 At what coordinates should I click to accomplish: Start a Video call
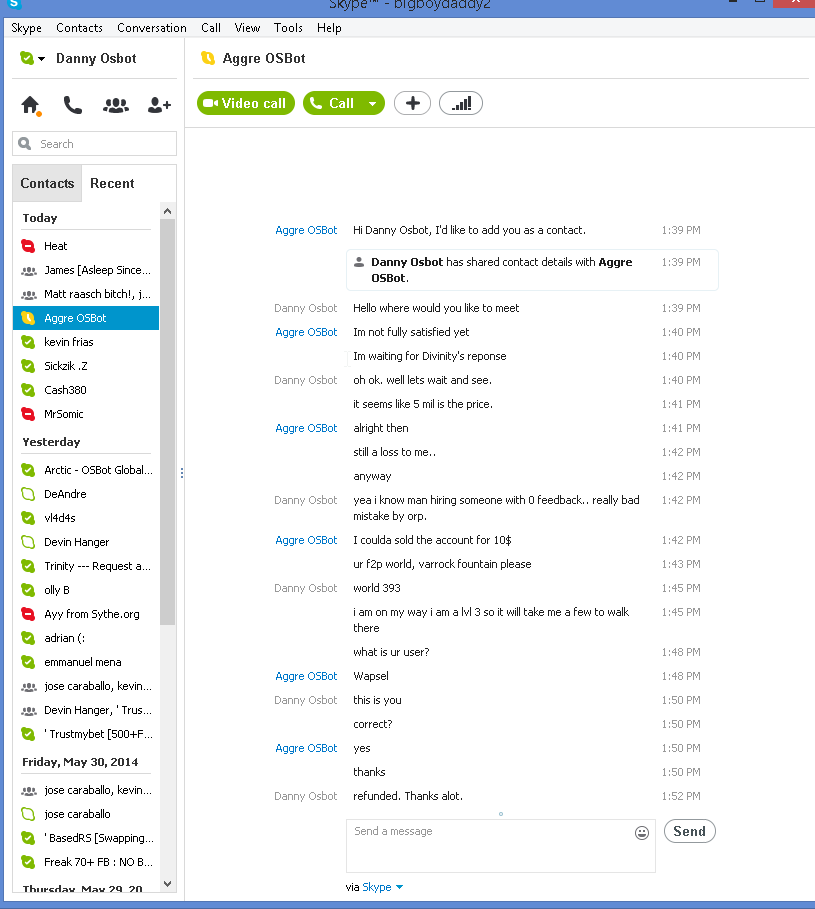245,103
